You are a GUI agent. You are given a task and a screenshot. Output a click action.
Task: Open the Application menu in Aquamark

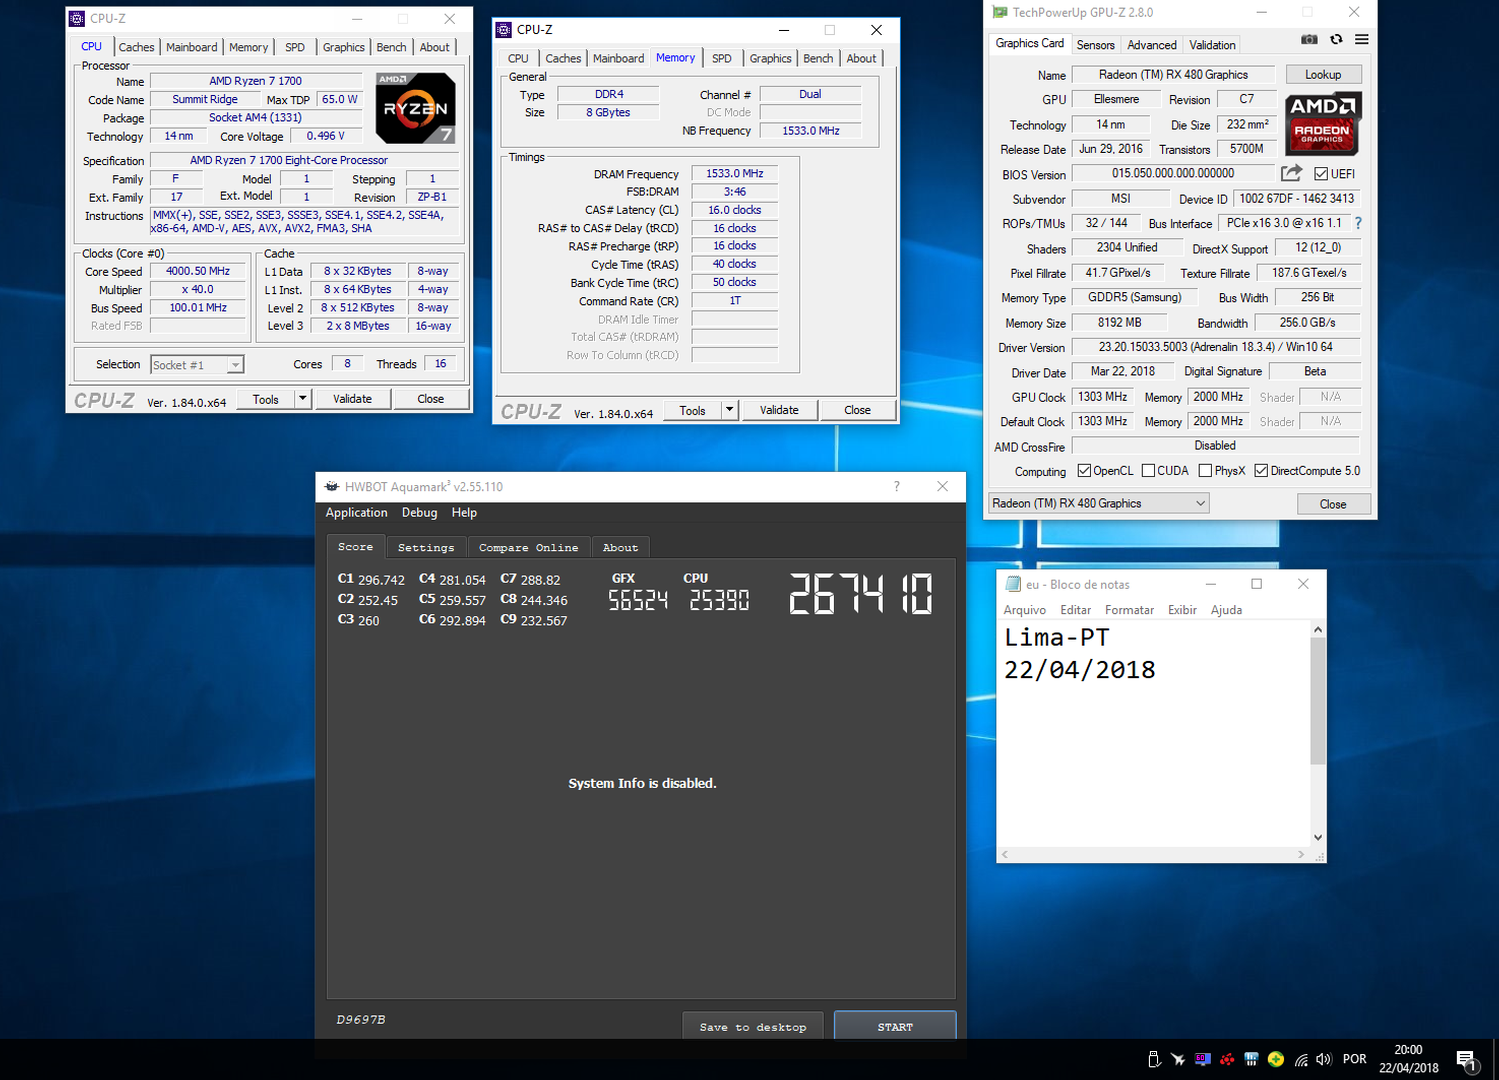point(356,513)
